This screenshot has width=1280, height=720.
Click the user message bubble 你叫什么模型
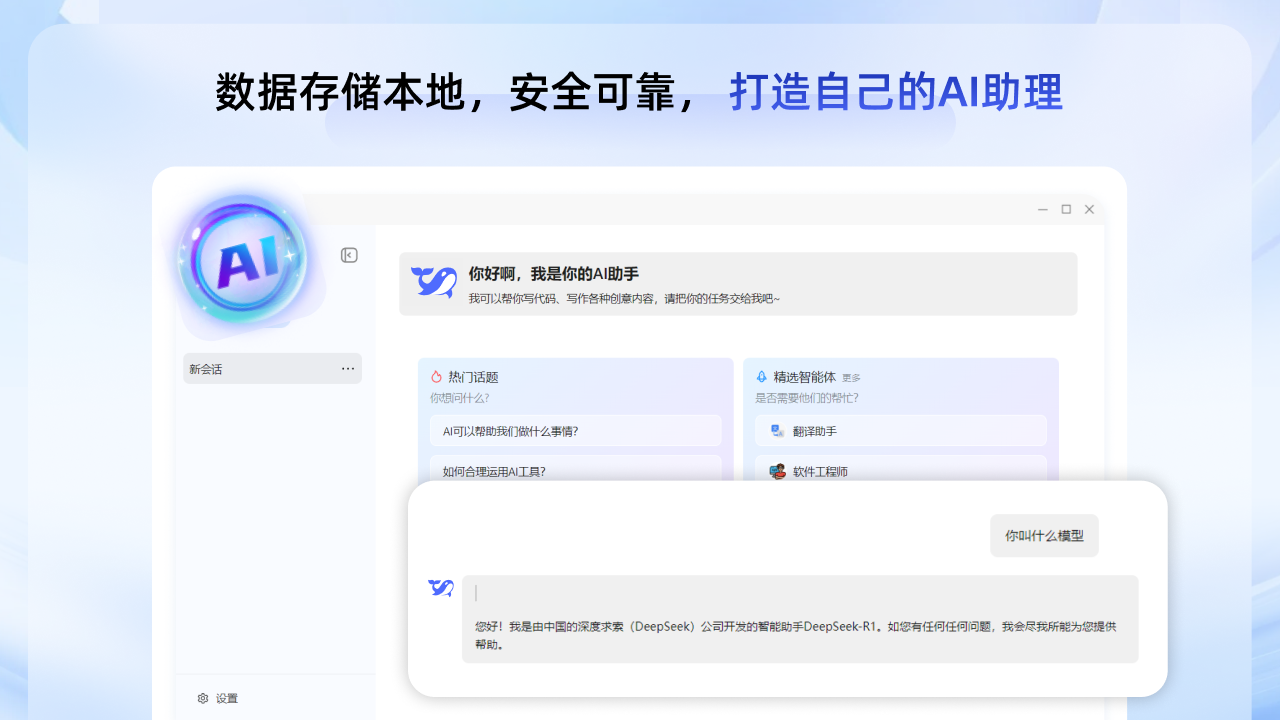(x=1044, y=535)
